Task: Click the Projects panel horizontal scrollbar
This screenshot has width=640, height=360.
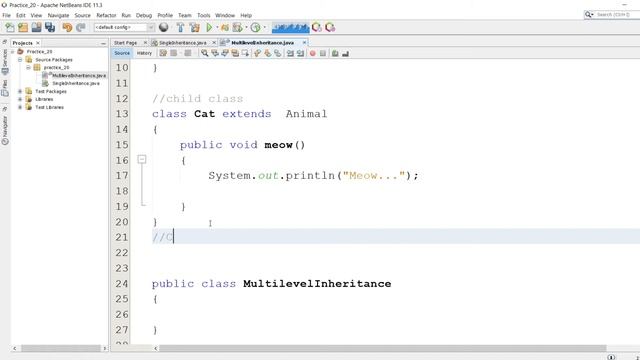Action: click(60, 348)
